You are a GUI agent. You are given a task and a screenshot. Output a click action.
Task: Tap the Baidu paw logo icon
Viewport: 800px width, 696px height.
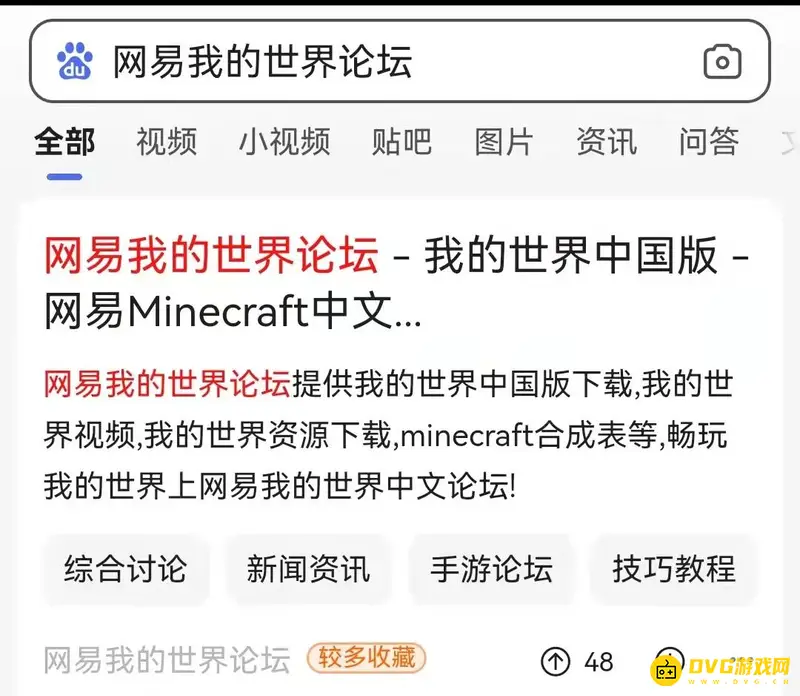tap(74, 61)
